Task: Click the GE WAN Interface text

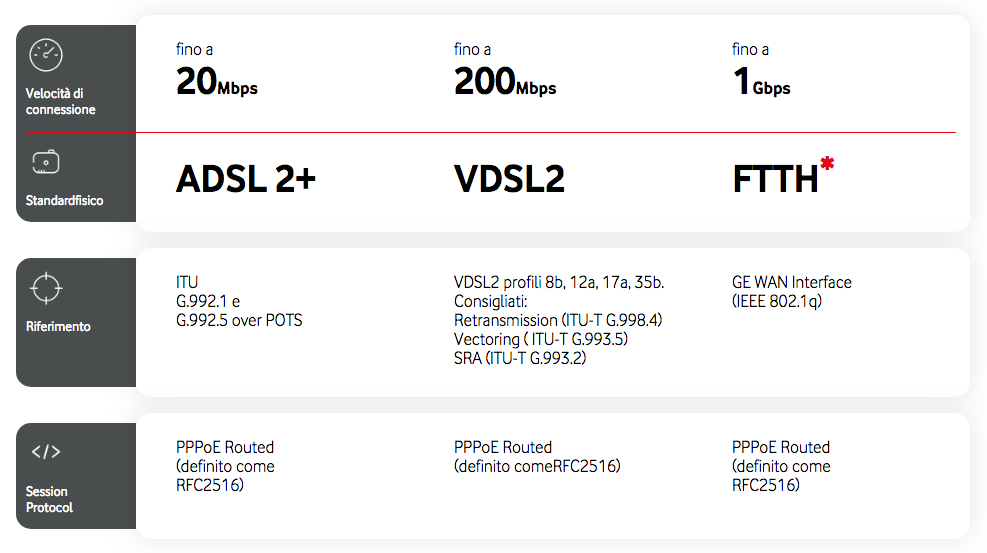Action: click(x=792, y=282)
